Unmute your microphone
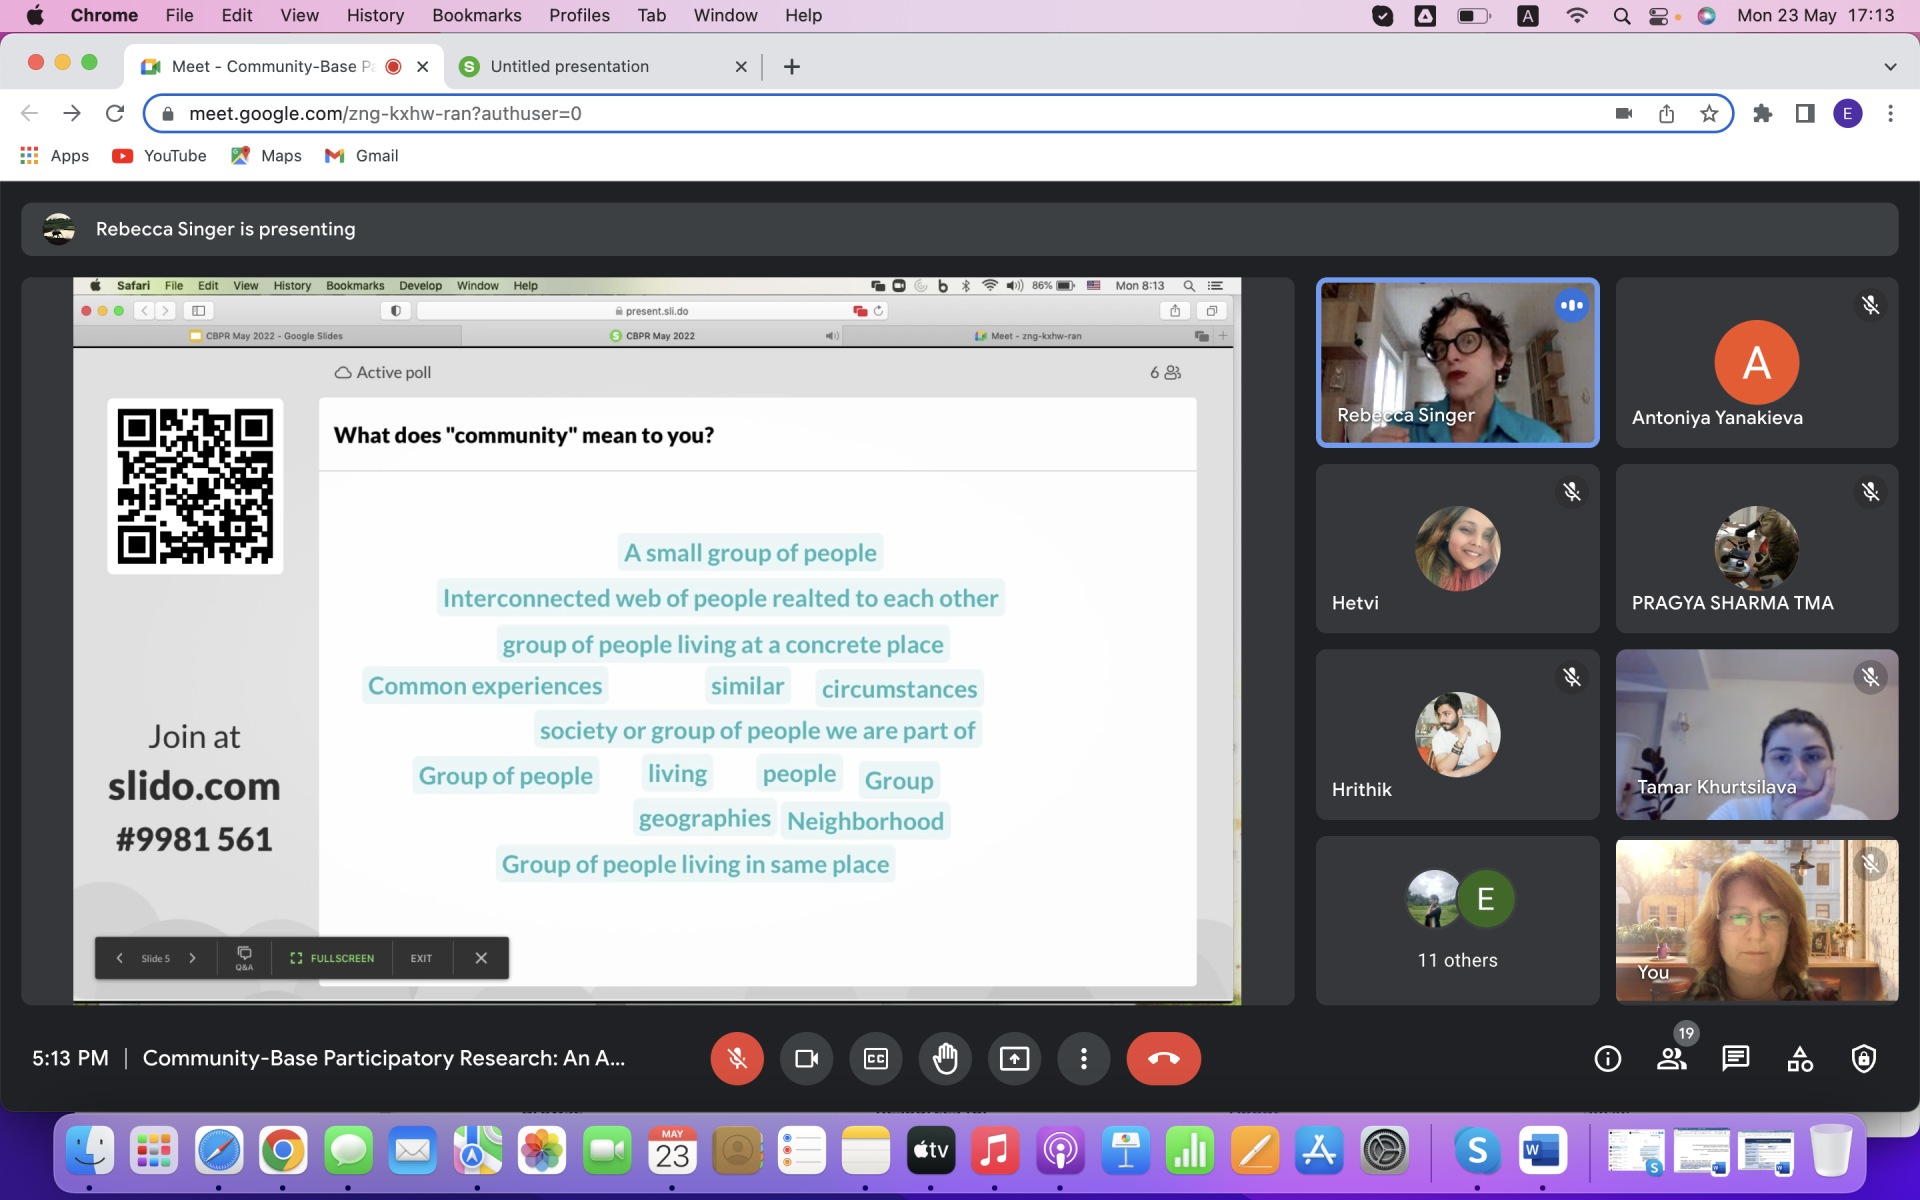1920x1200 pixels. (x=737, y=1058)
